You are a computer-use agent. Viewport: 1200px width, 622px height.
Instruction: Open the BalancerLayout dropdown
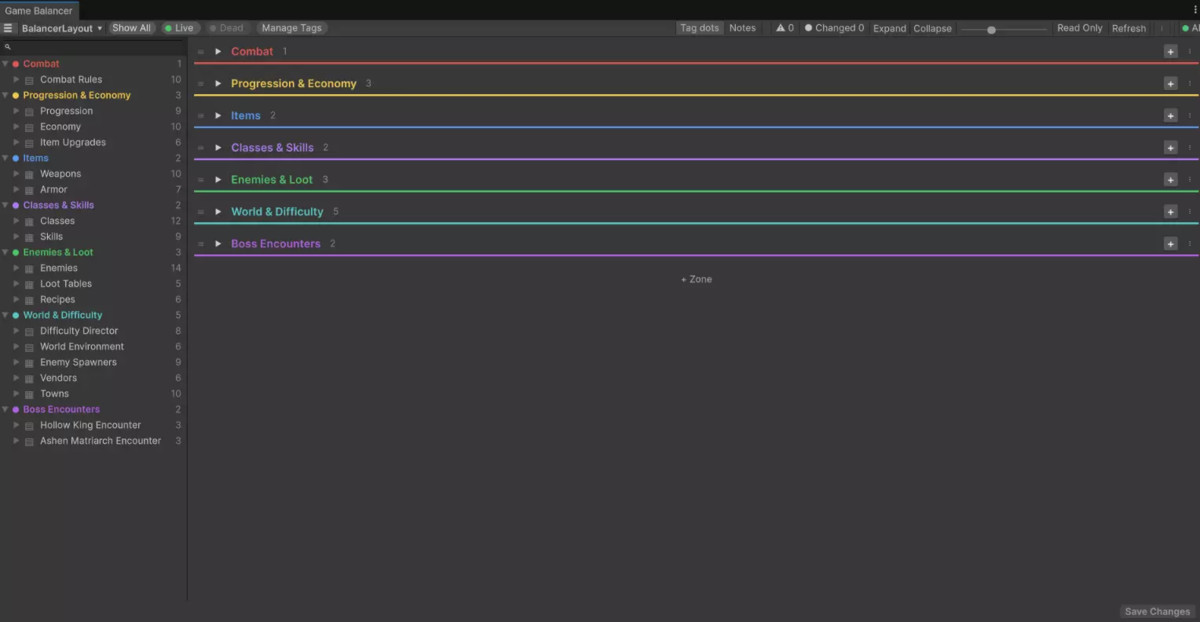[x=62, y=28]
